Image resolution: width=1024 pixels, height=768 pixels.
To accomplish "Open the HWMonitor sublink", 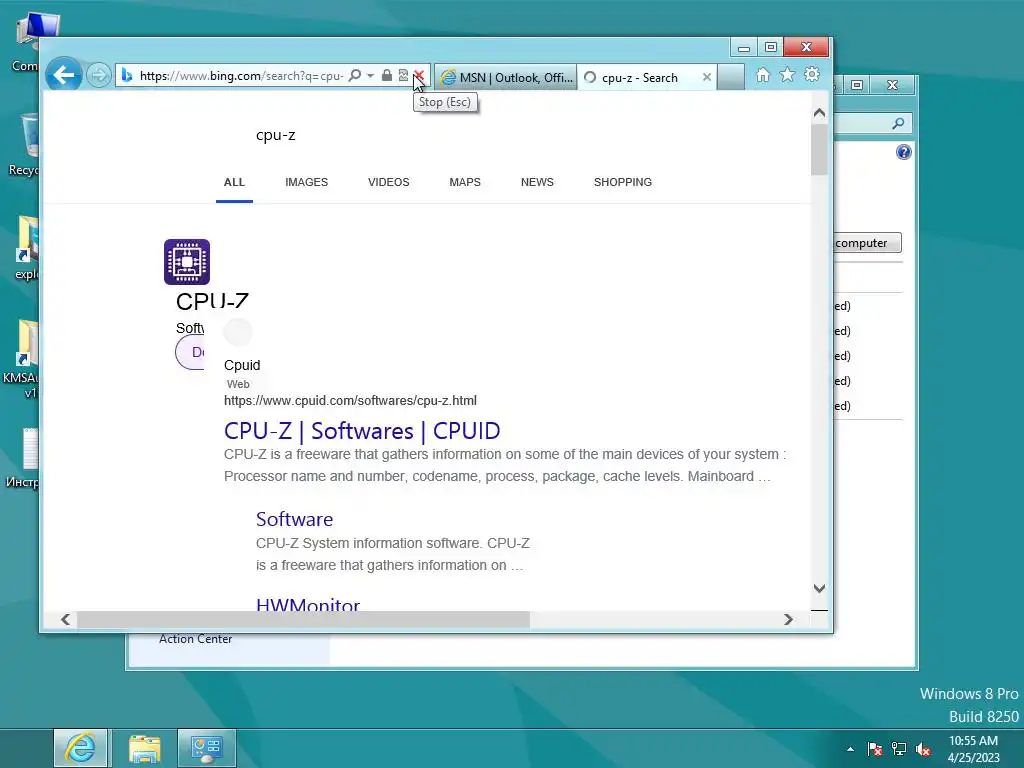I will 308,604.
